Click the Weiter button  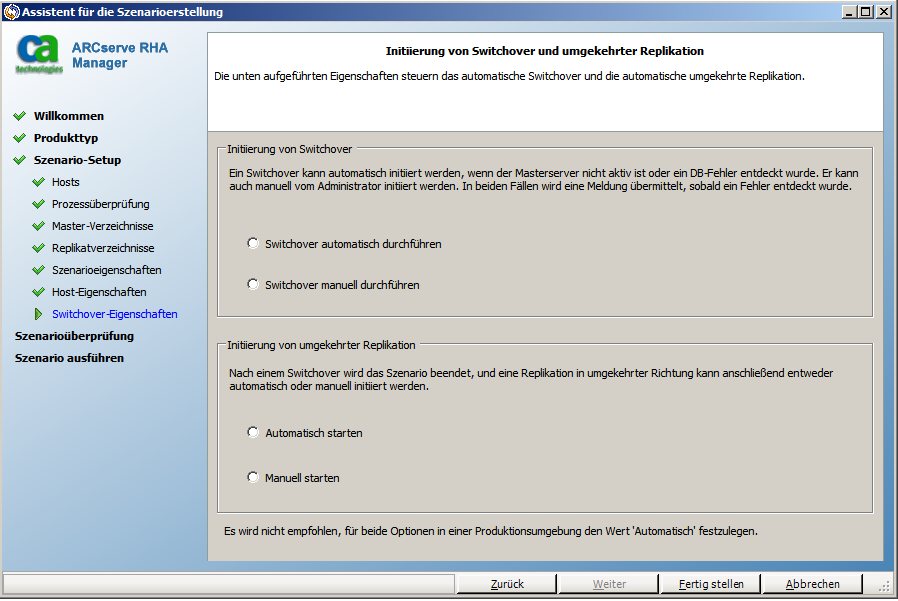pos(608,584)
